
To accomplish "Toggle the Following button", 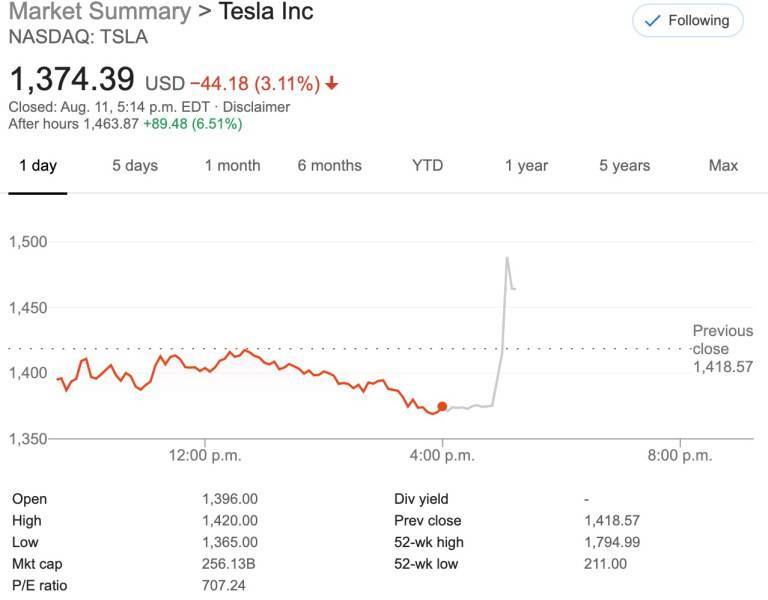I will coord(687,21).
